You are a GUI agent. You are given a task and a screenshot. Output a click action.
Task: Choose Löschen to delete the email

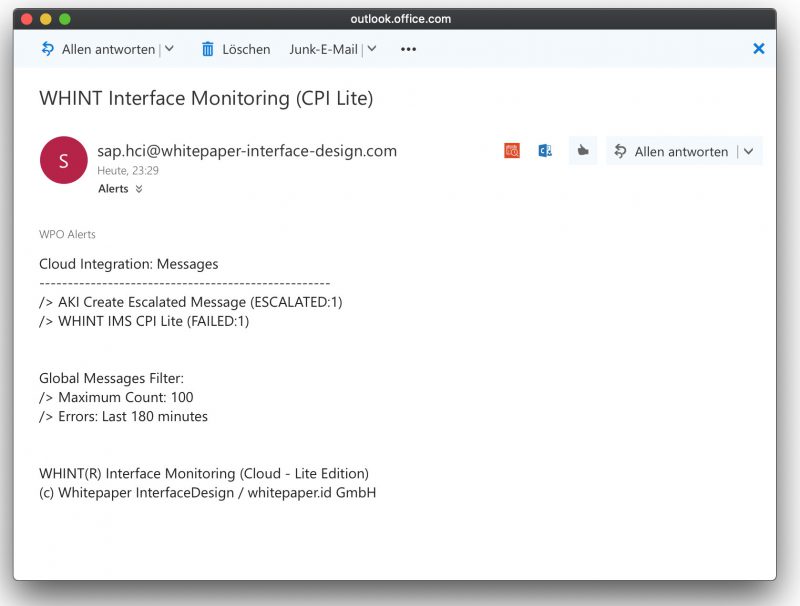pyautogui.click(x=246, y=49)
